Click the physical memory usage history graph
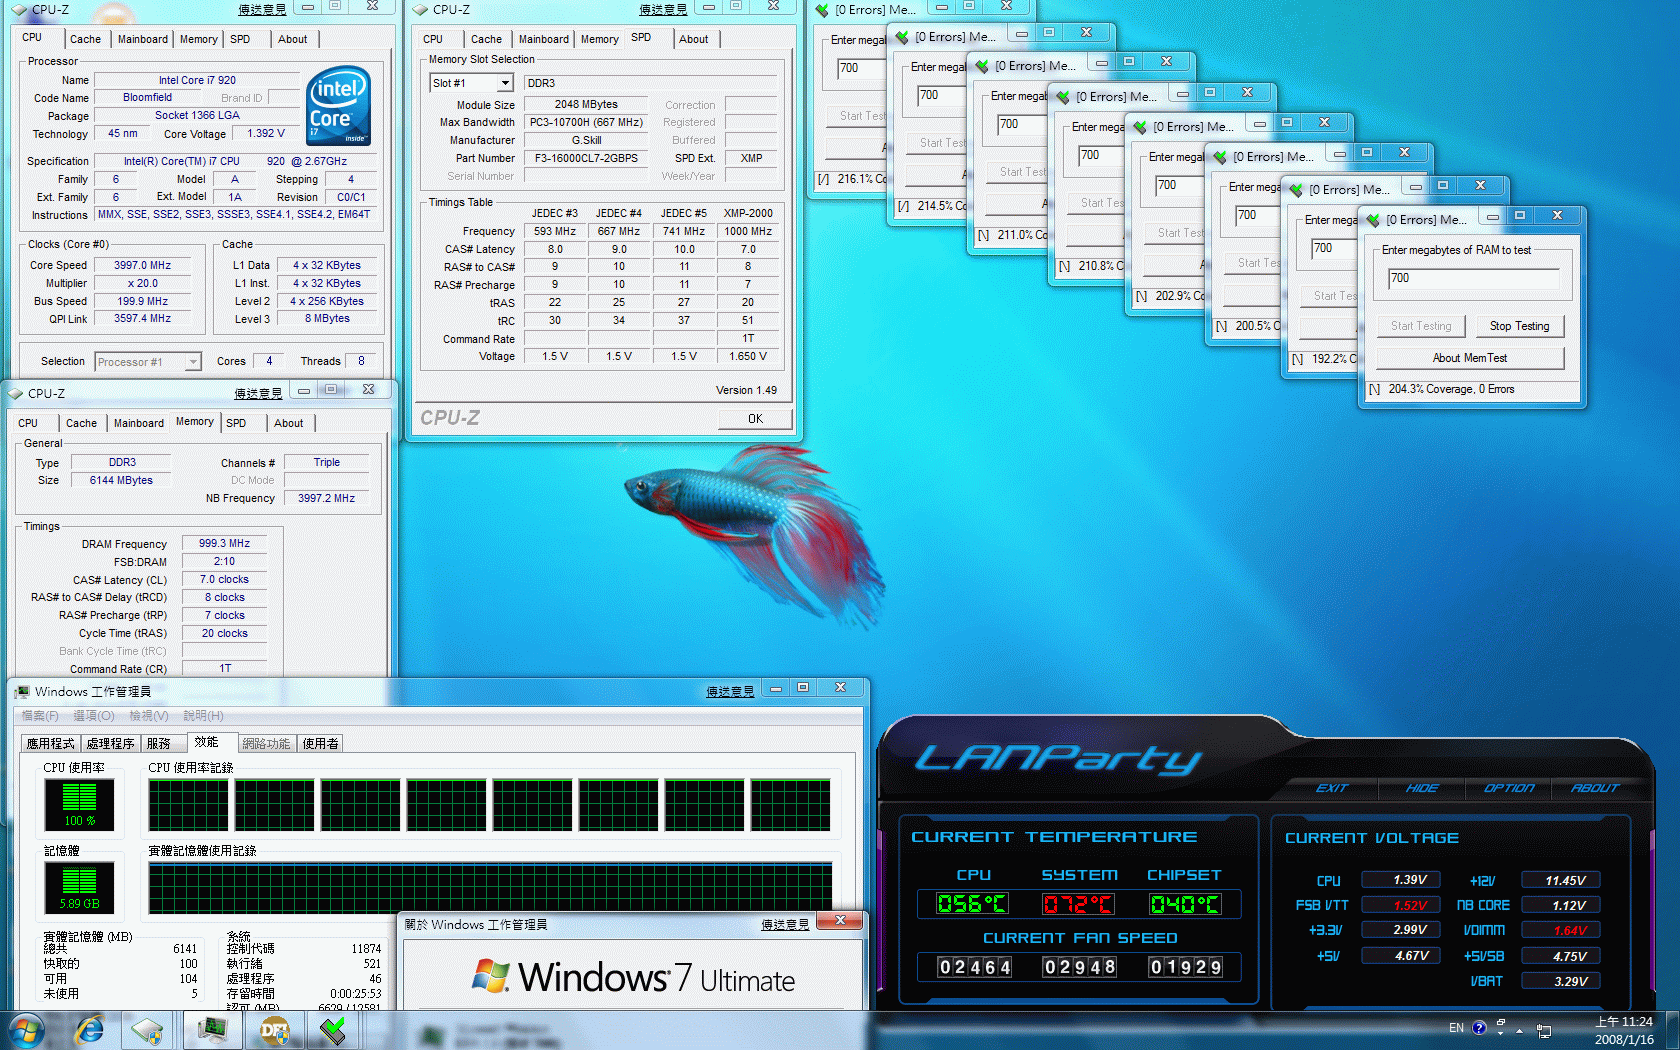1680x1050 pixels. (x=490, y=888)
